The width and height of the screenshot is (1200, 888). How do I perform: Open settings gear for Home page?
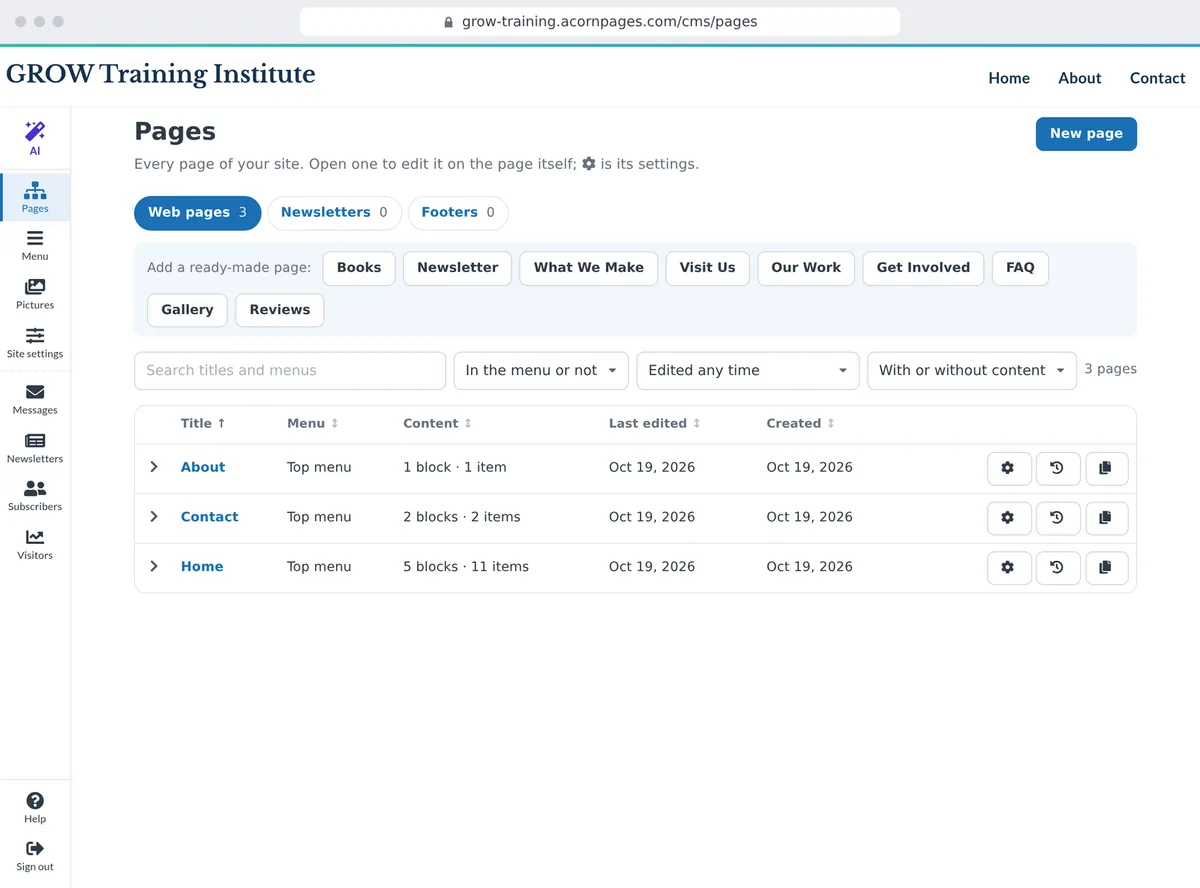point(1009,567)
